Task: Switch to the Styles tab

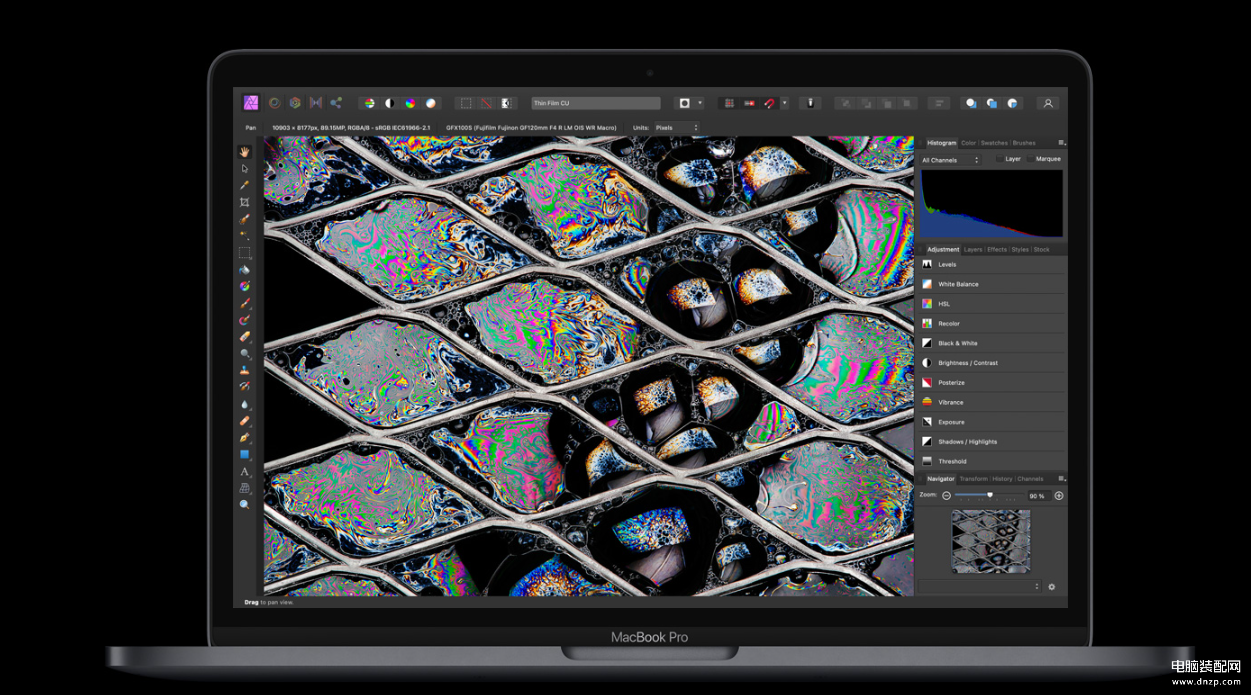Action: point(1020,249)
